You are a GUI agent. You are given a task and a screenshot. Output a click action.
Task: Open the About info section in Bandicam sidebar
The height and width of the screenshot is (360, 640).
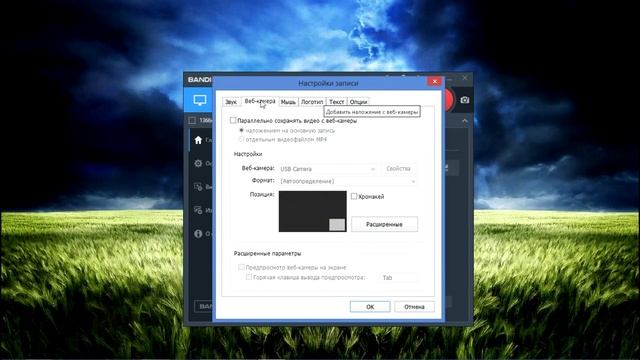click(198, 234)
